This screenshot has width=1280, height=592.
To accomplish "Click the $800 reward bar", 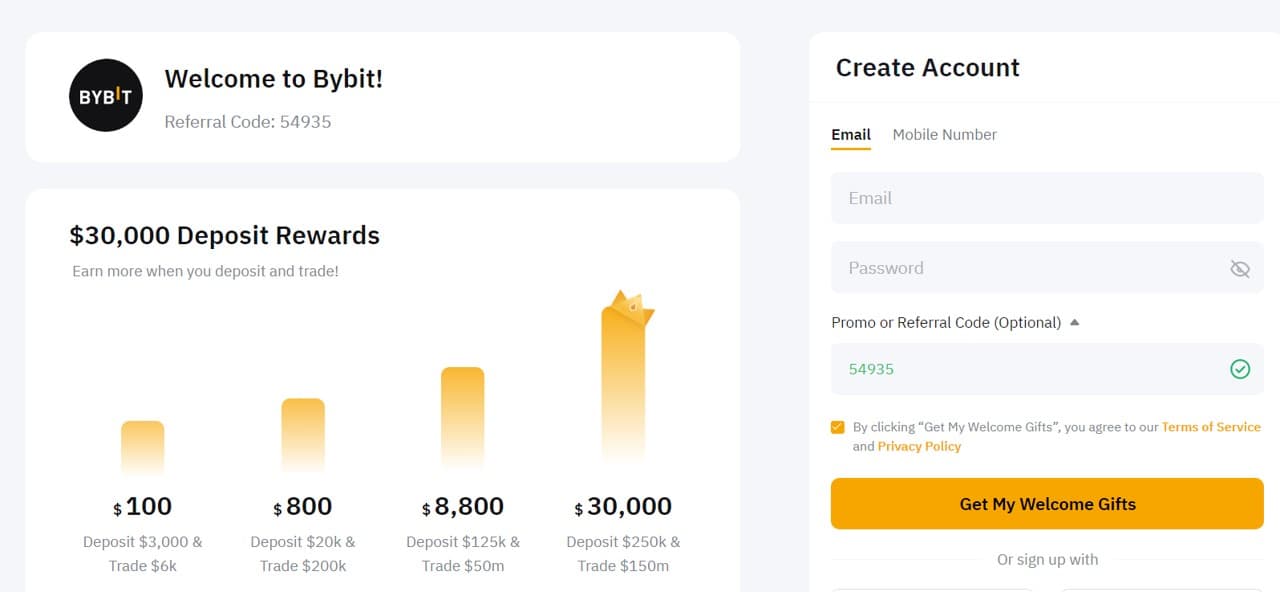I will [x=303, y=436].
